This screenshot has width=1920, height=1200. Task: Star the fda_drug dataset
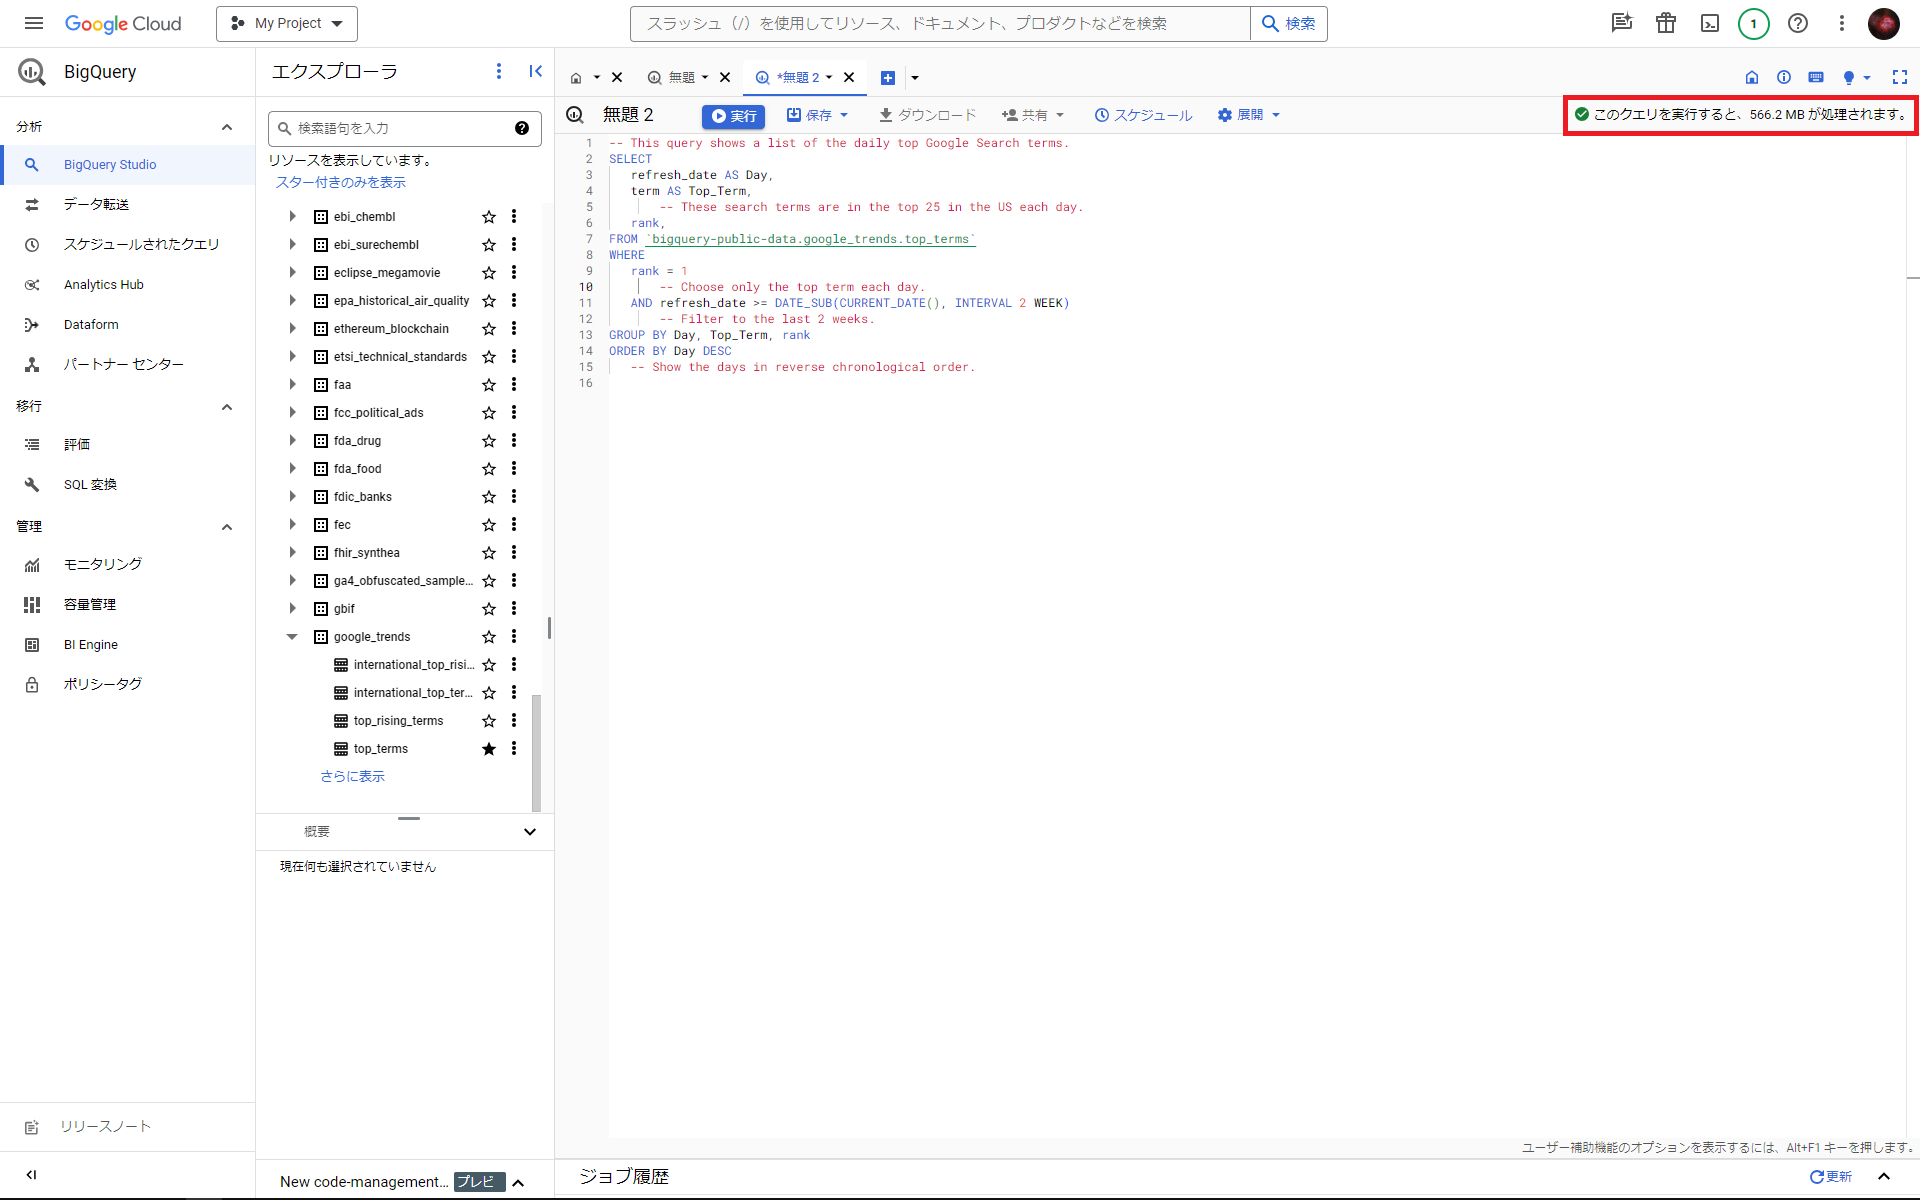[x=489, y=440]
